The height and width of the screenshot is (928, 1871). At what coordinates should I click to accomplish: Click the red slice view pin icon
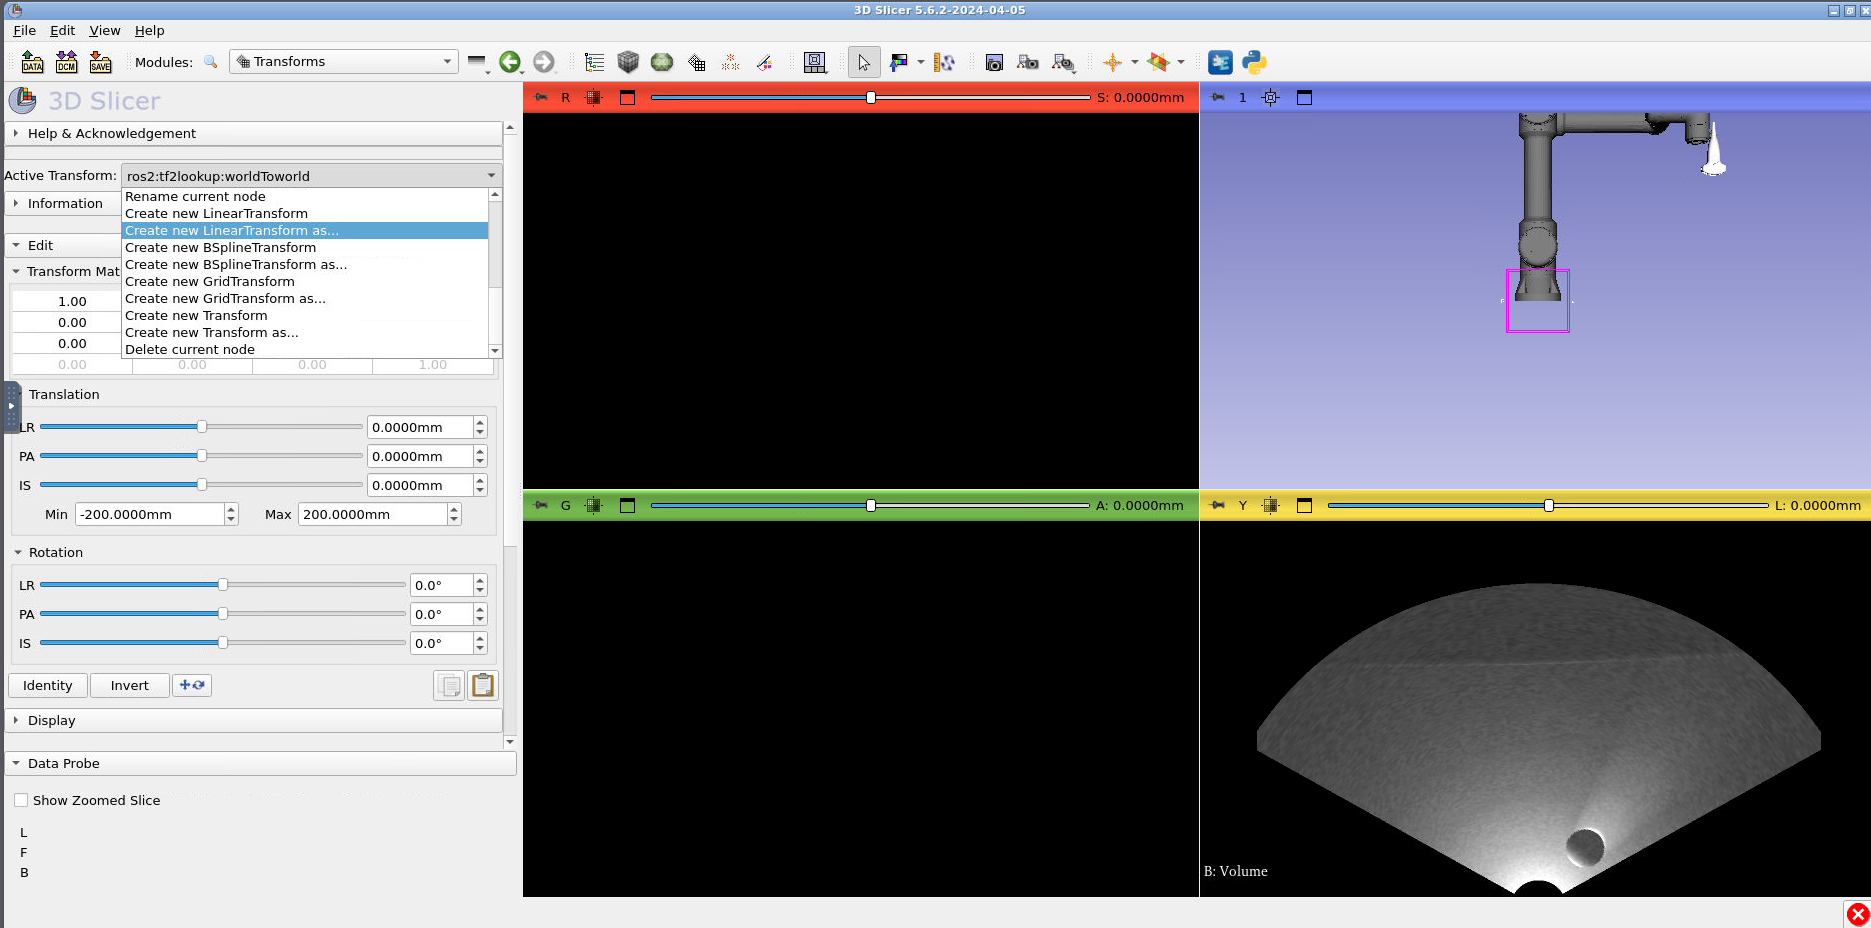(541, 97)
